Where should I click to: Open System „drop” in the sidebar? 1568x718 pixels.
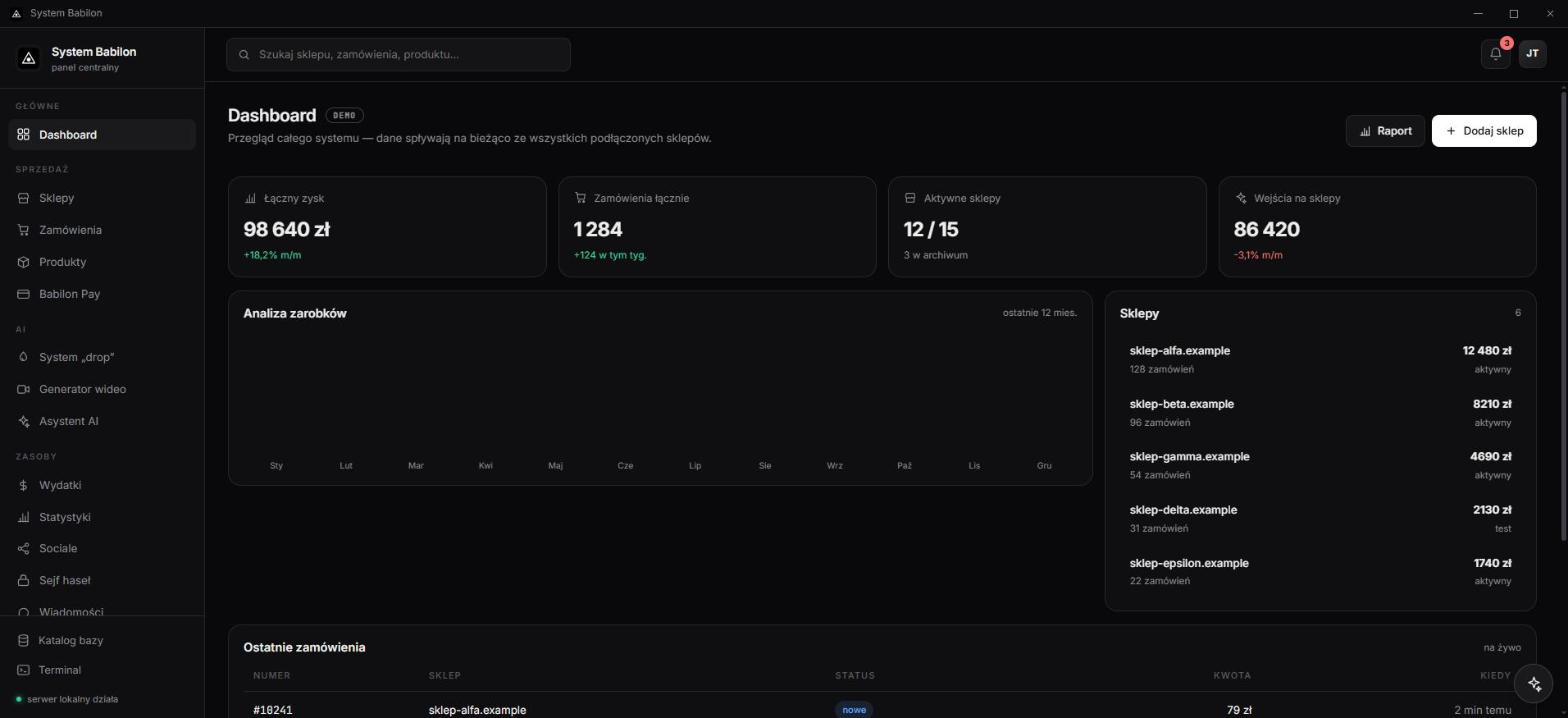point(102,357)
